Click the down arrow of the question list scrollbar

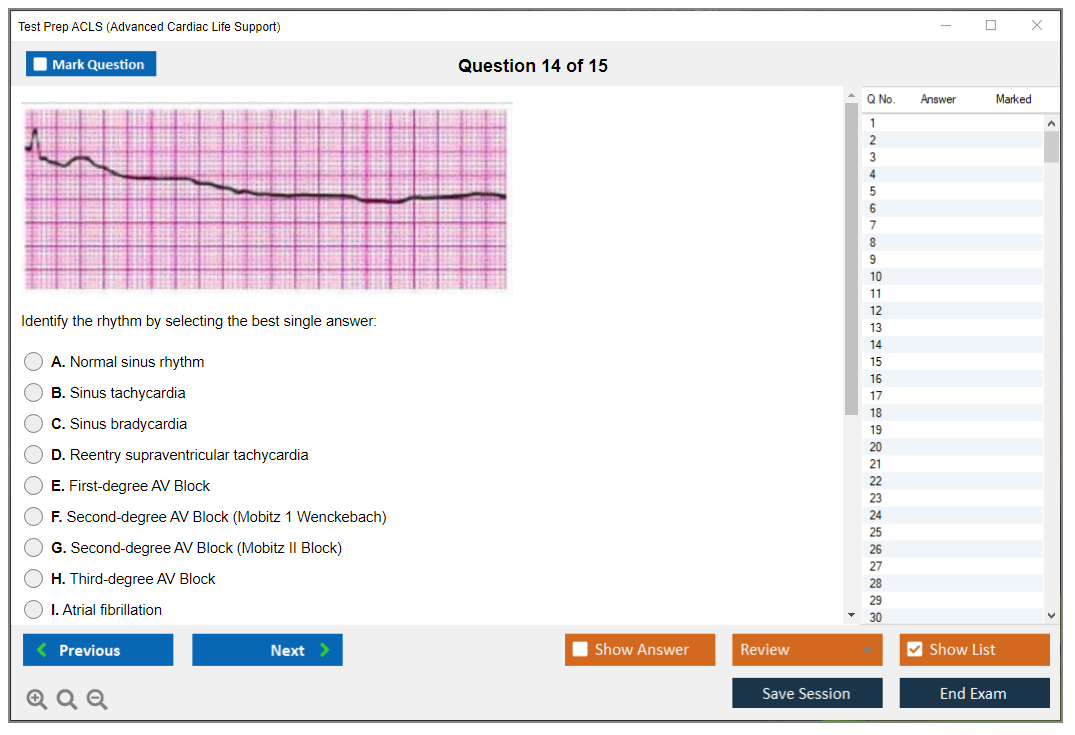pos(1051,616)
